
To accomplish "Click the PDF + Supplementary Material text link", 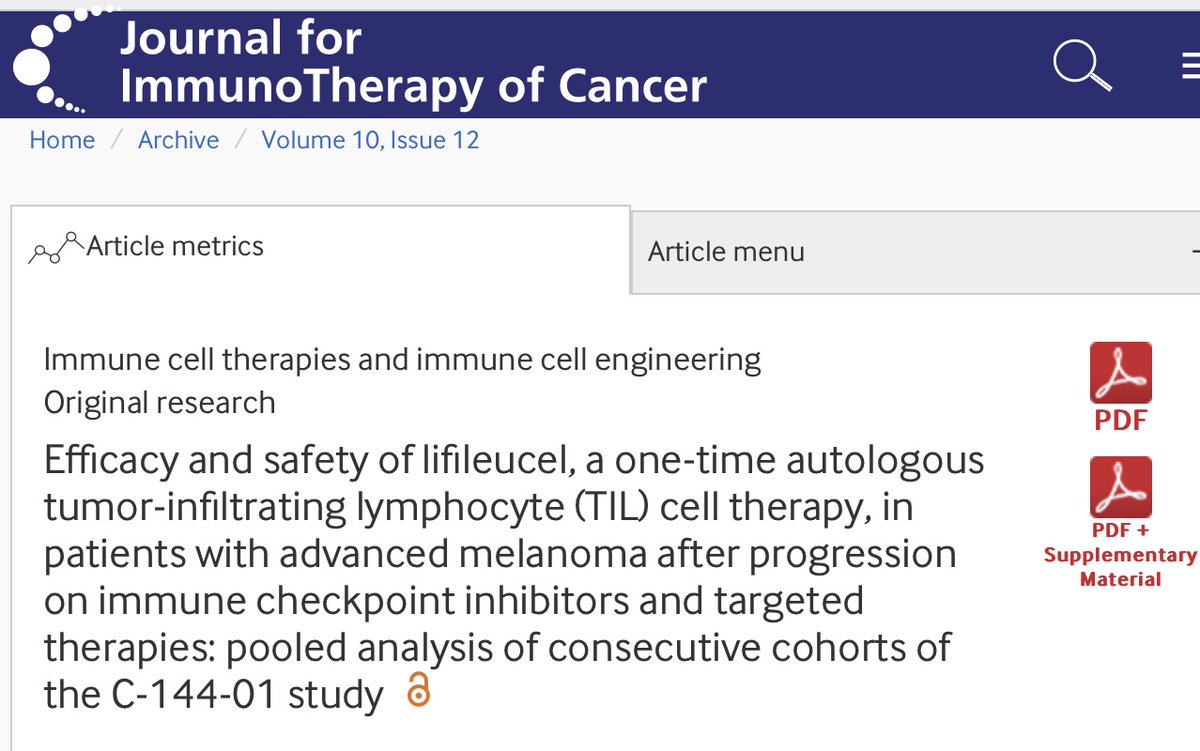I will click(1120, 555).
